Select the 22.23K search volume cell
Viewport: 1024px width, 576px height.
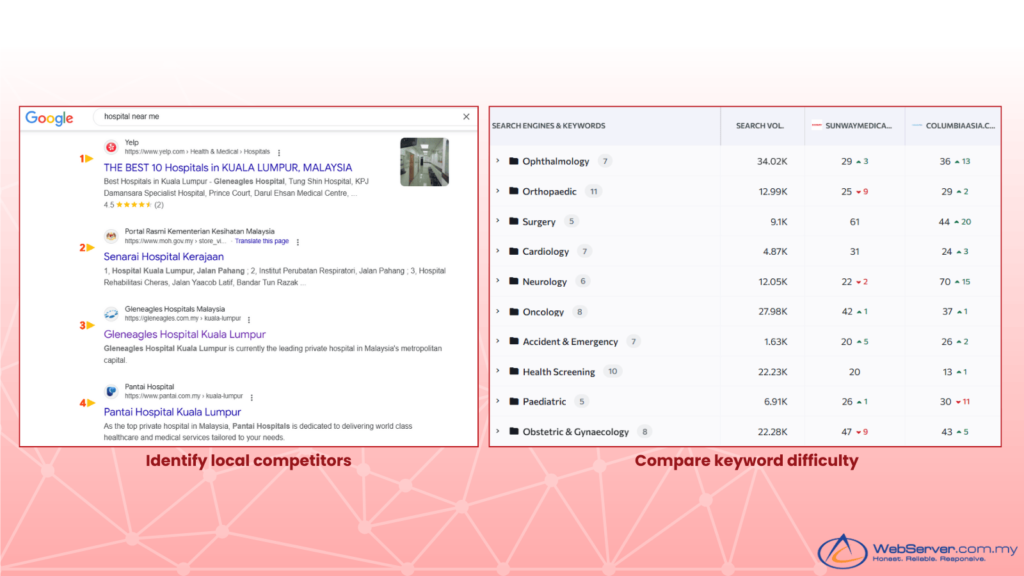pos(773,372)
